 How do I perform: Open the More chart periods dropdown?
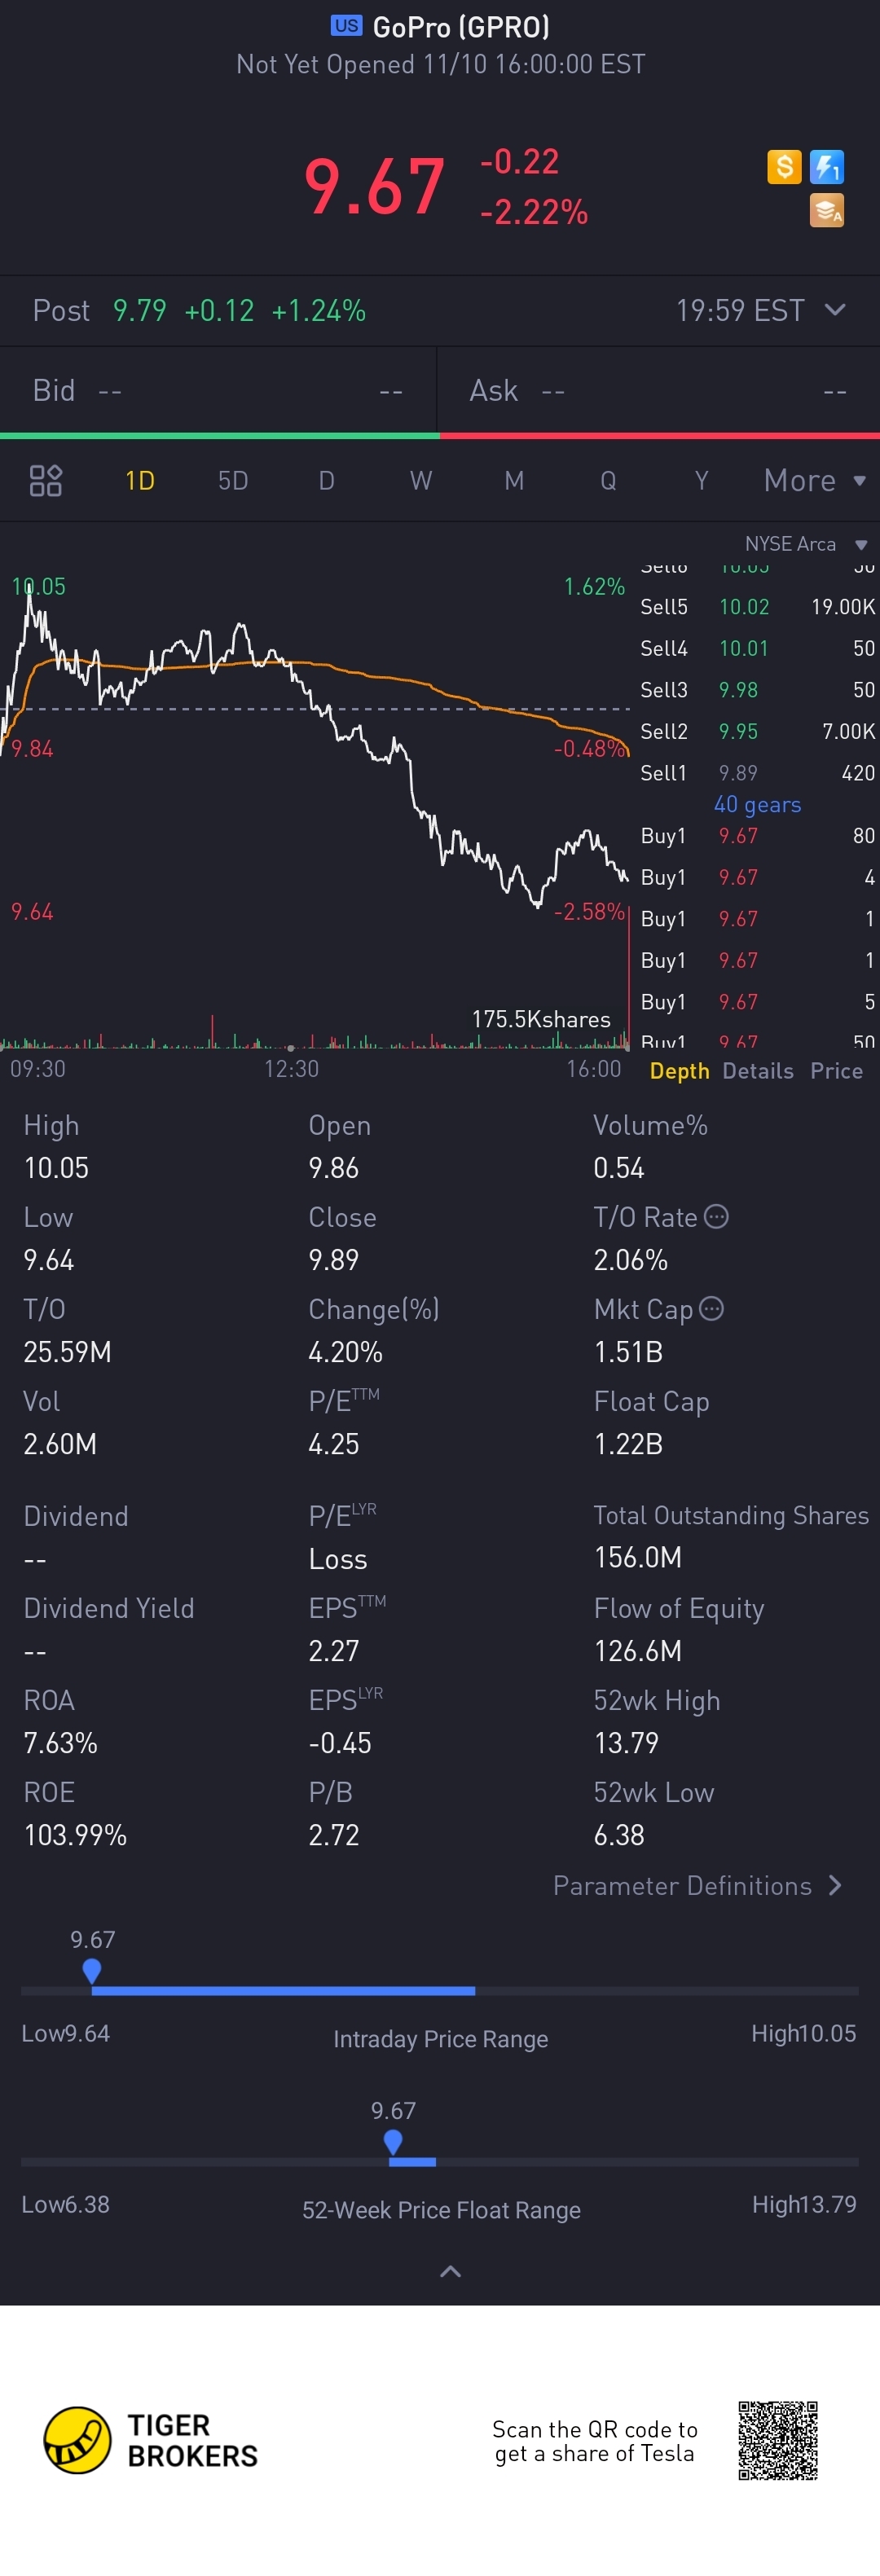[x=814, y=481]
